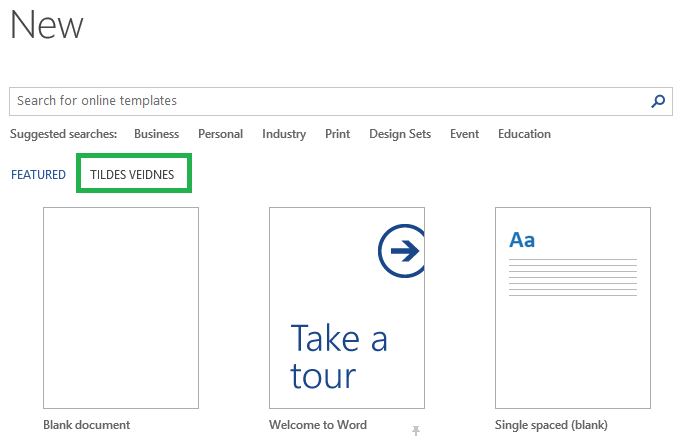
Task: Switch to the TILDES VEIDNES tab
Action: pos(132,175)
